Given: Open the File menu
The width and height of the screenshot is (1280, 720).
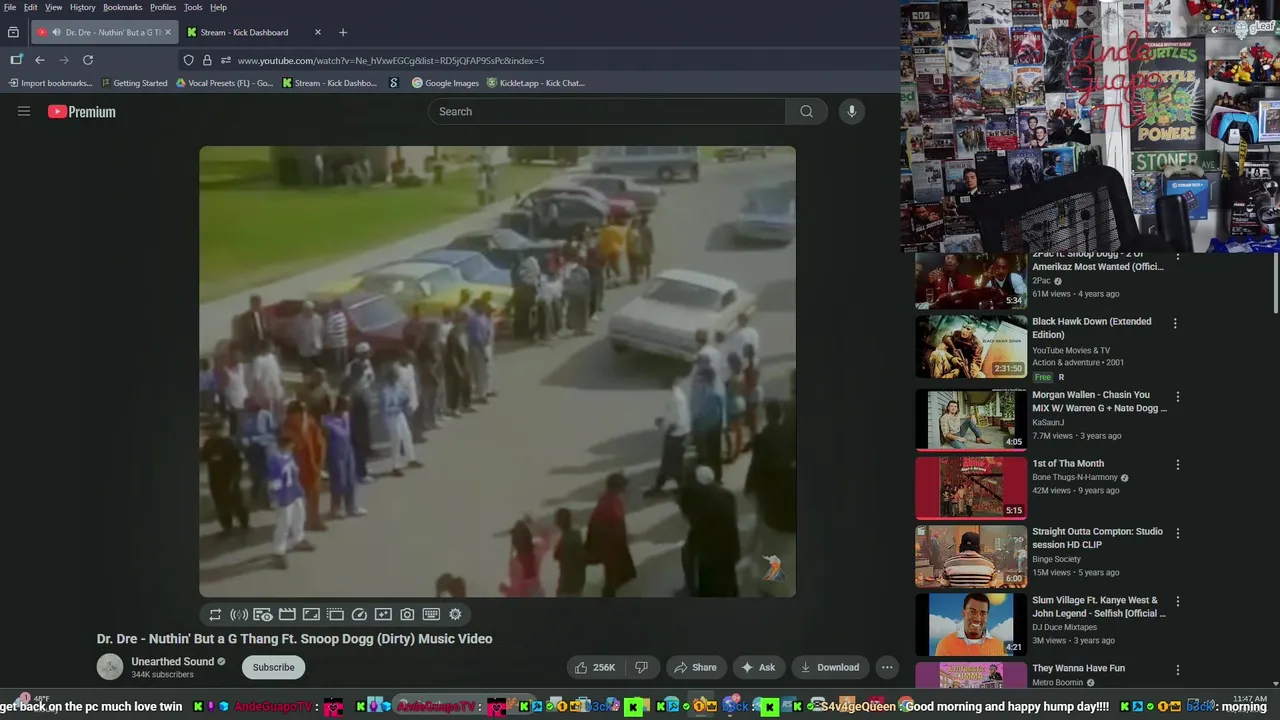Looking at the screenshot, I should click(10, 7).
